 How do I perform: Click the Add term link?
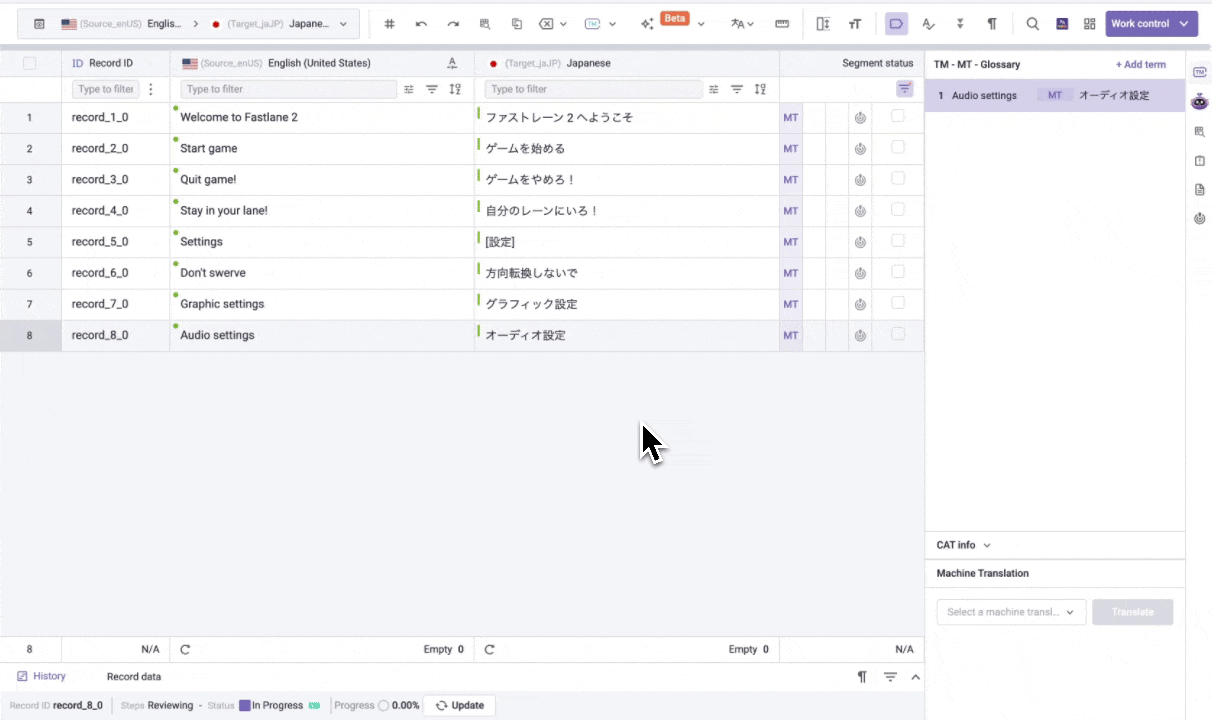pyautogui.click(x=1140, y=64)
